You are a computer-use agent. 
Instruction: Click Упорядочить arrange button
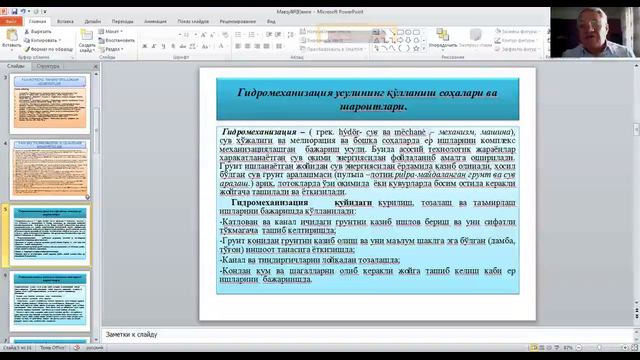pos(442,38)
